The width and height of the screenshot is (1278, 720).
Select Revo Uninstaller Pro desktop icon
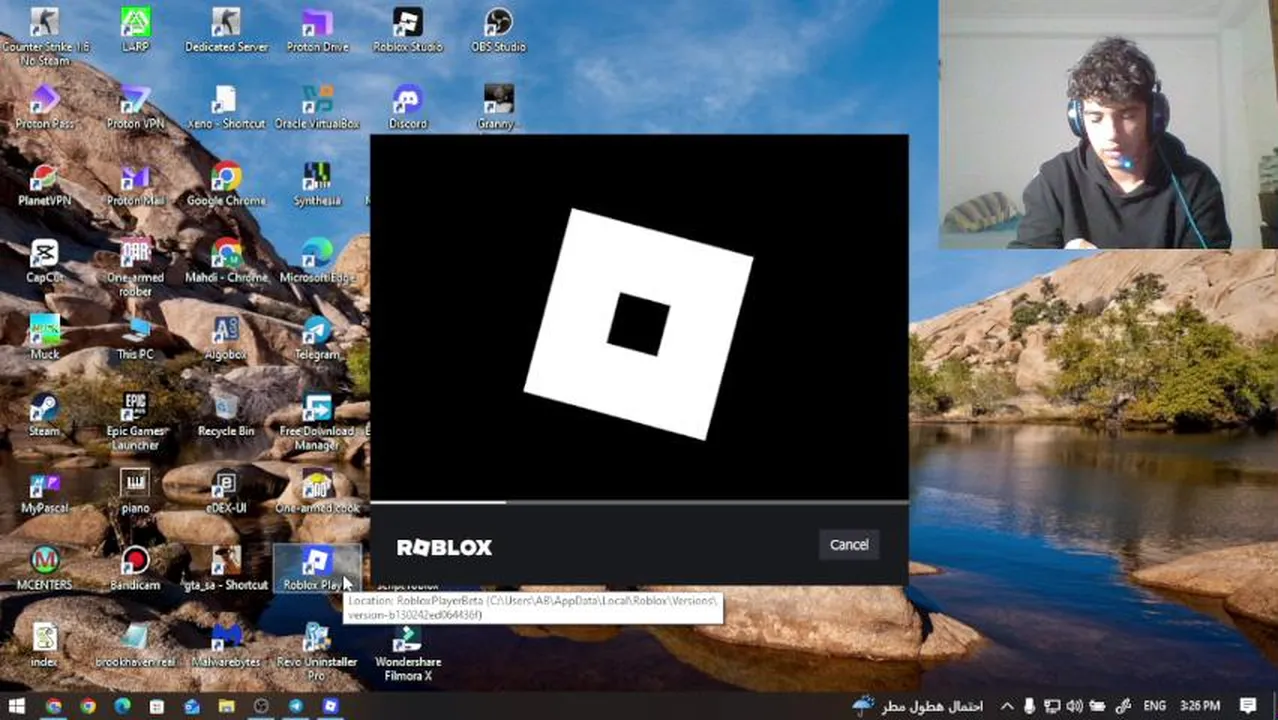click(x=317, y=652)
